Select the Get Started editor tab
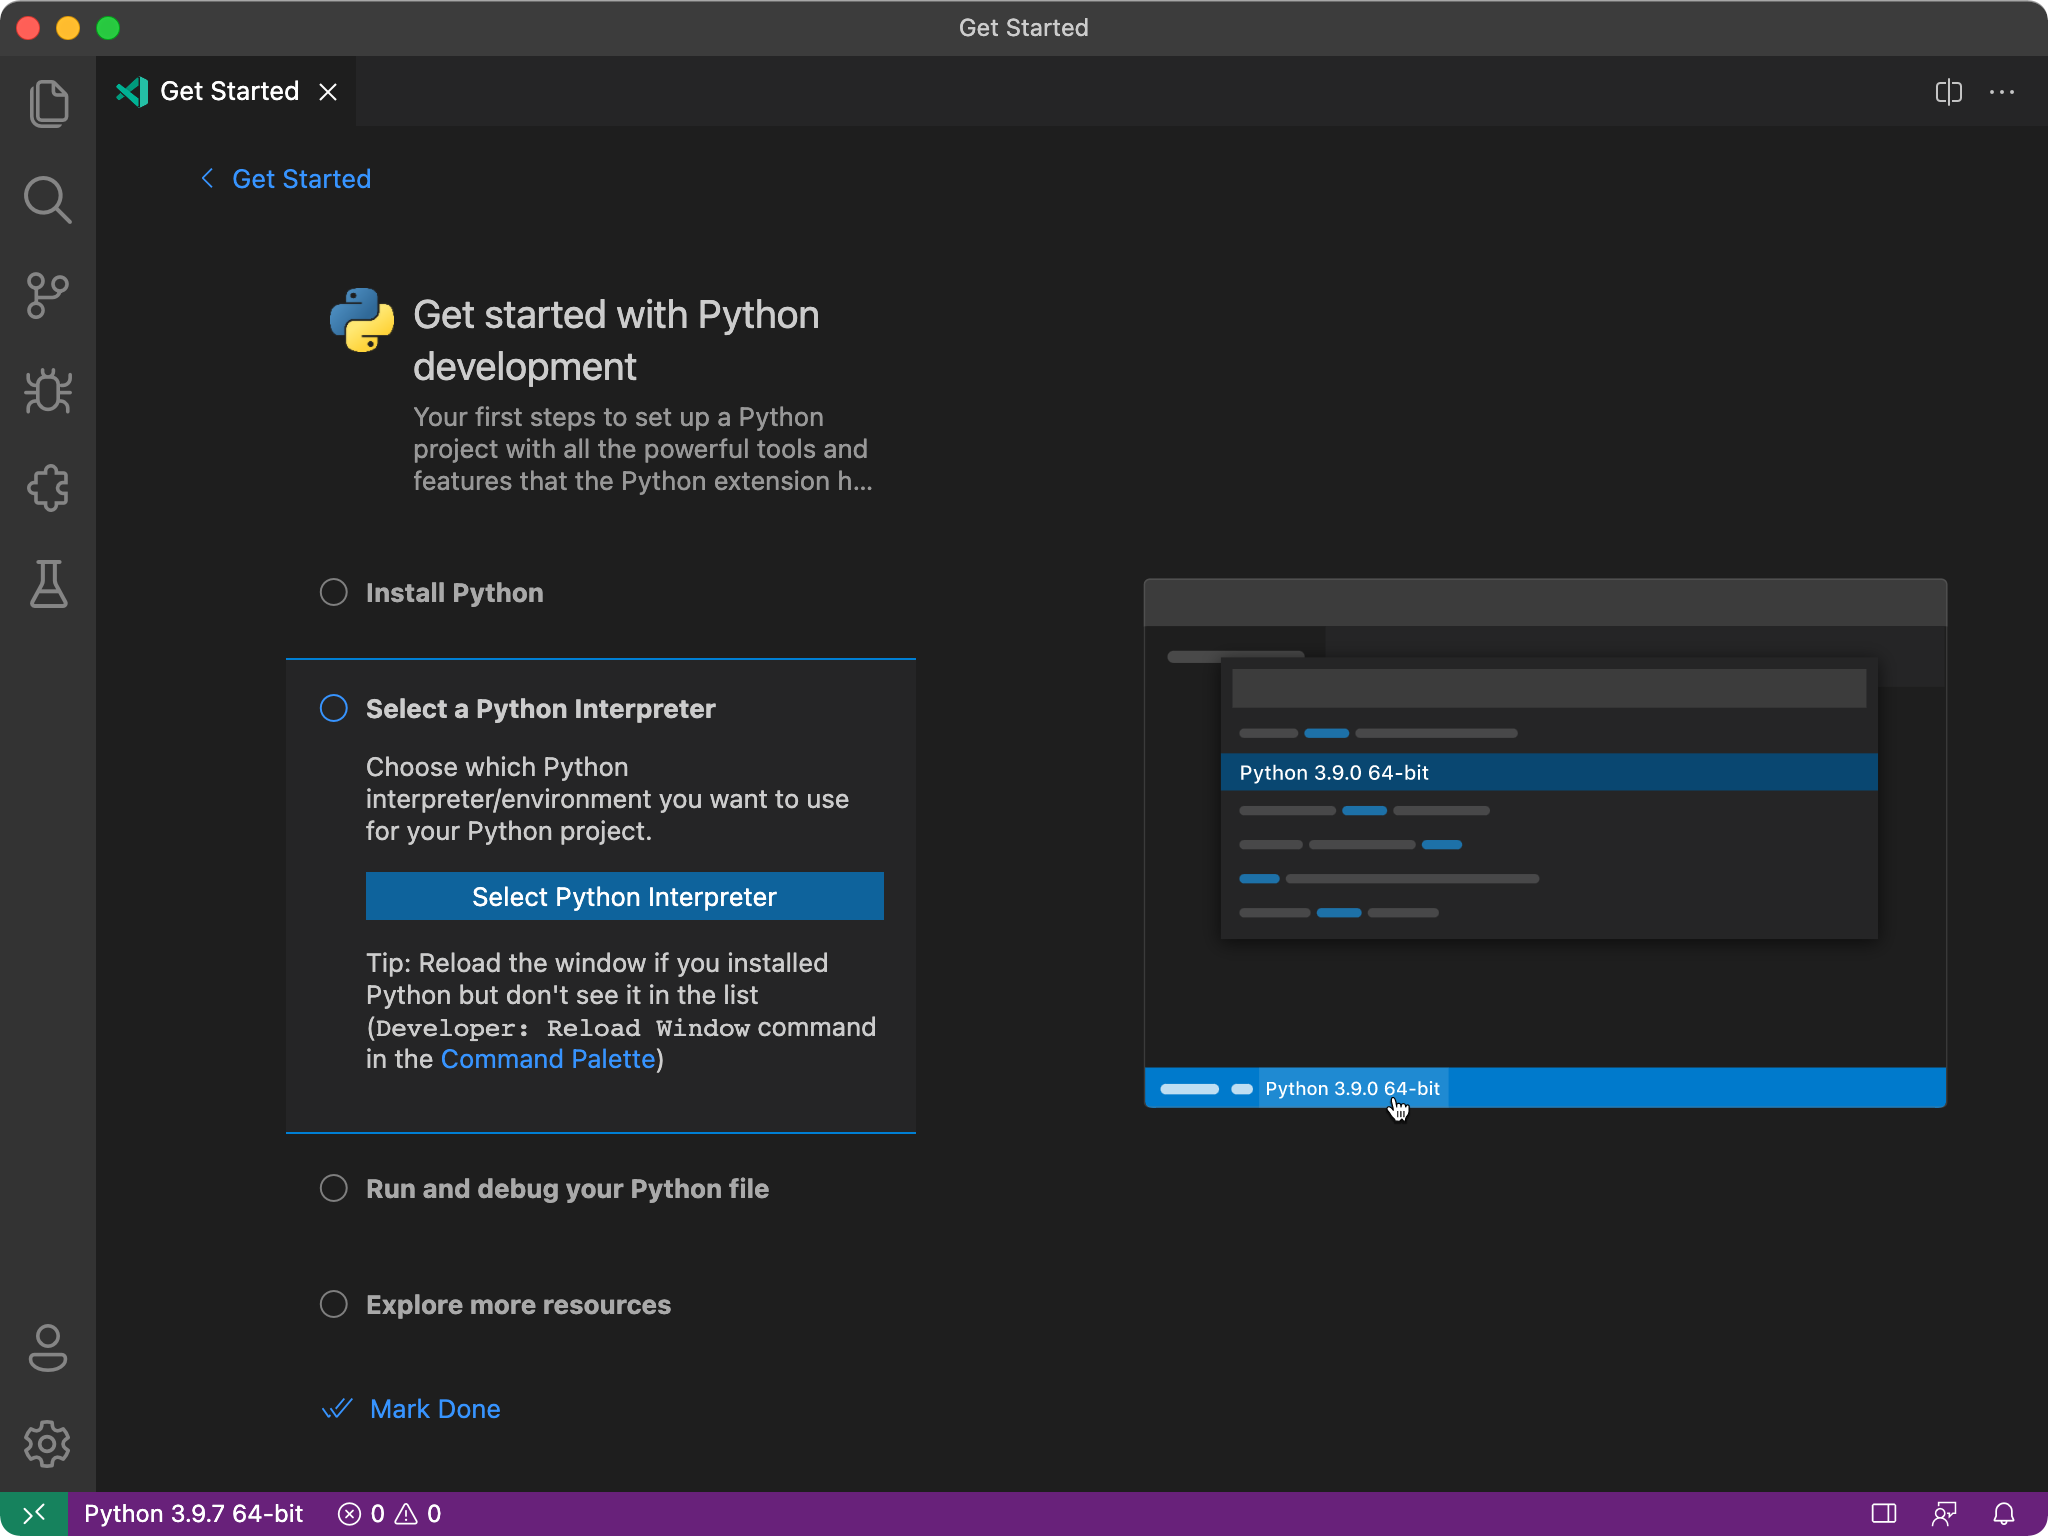 pos(229,92)
